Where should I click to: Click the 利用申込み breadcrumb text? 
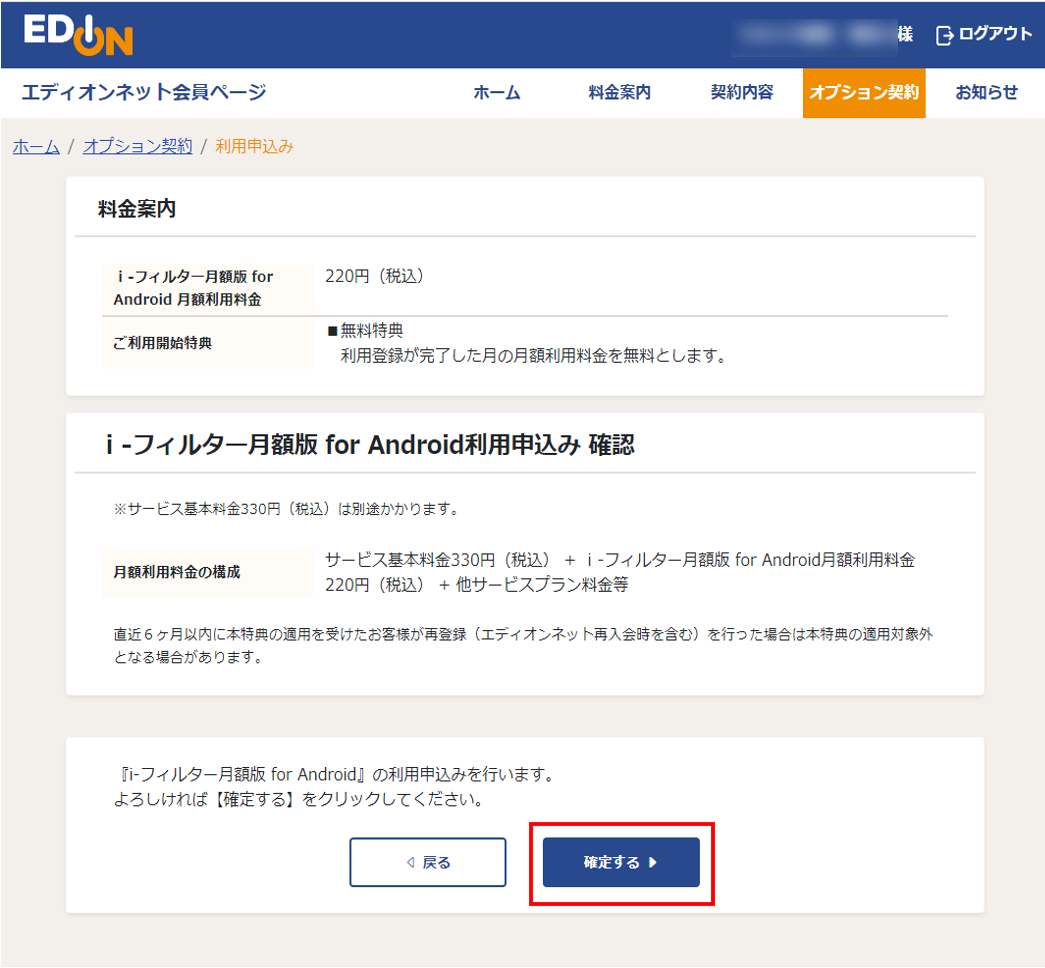[253, 146]
